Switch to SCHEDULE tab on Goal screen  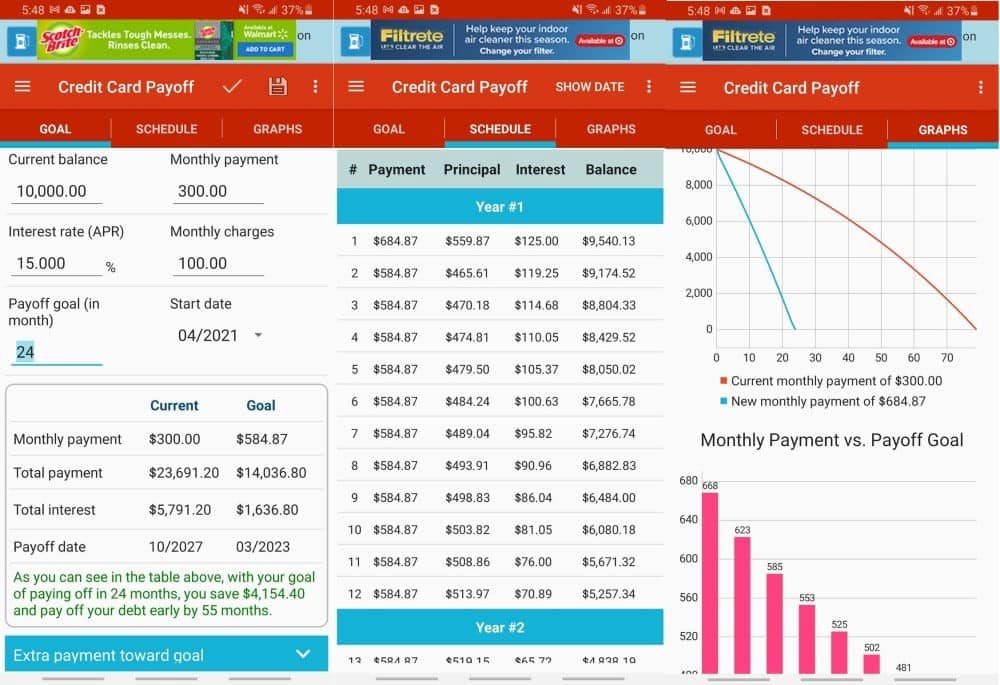tap(166, 129)
